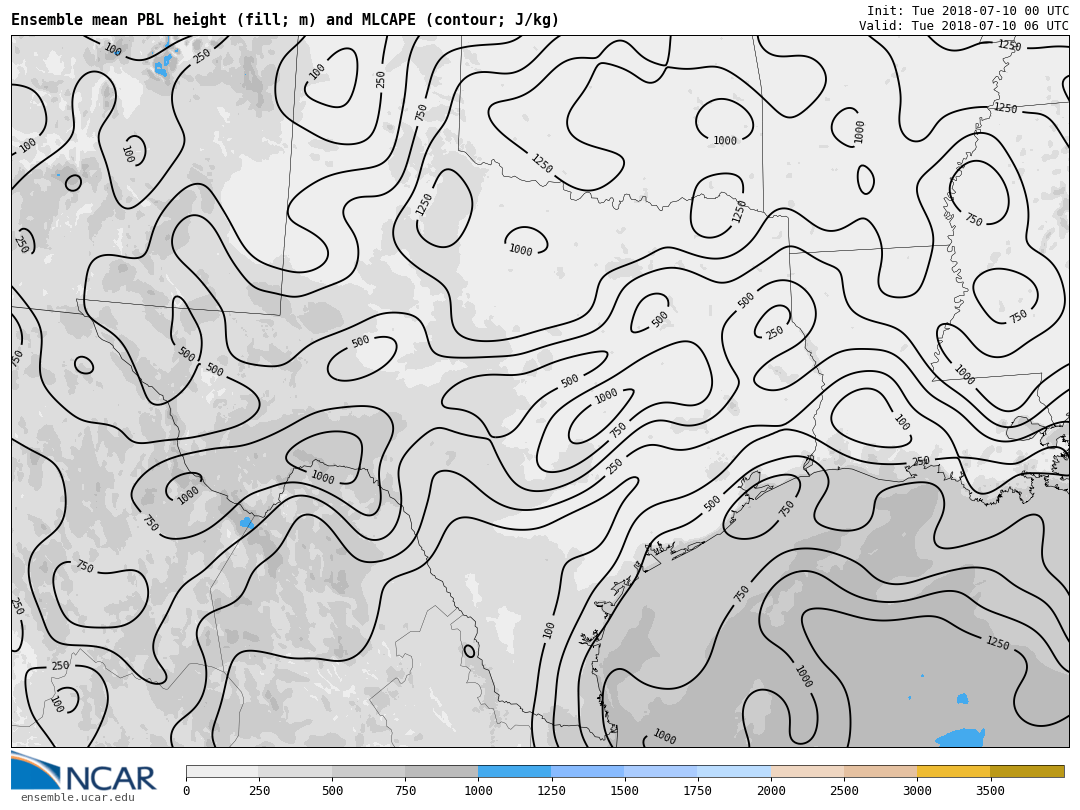Click the Valid time text
Image resolution: width=1080 pixels, height=810 pixels.
click(x=963, y=26)
